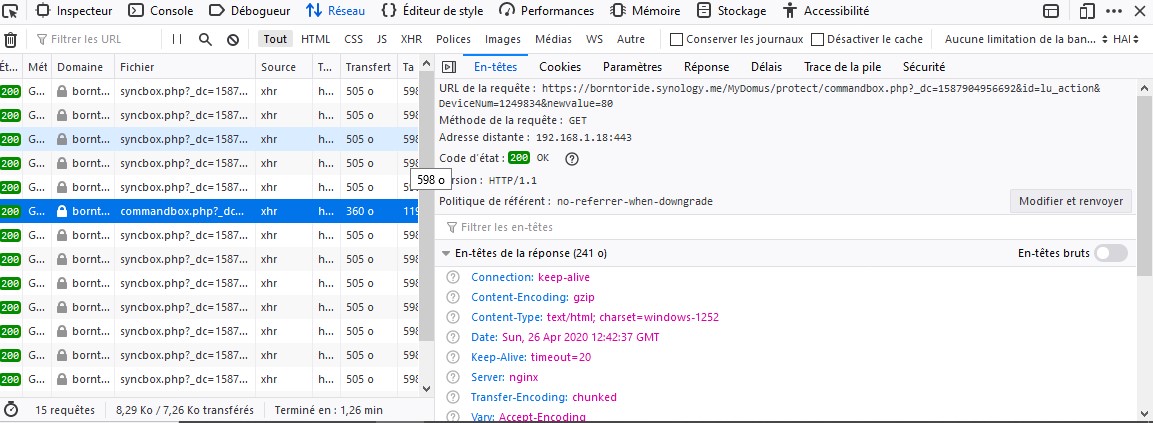This screenshot has width=1153, height=423.
Task: Click help icon beside status code 200
Action: pyautogui.click(x=573, y=158)
